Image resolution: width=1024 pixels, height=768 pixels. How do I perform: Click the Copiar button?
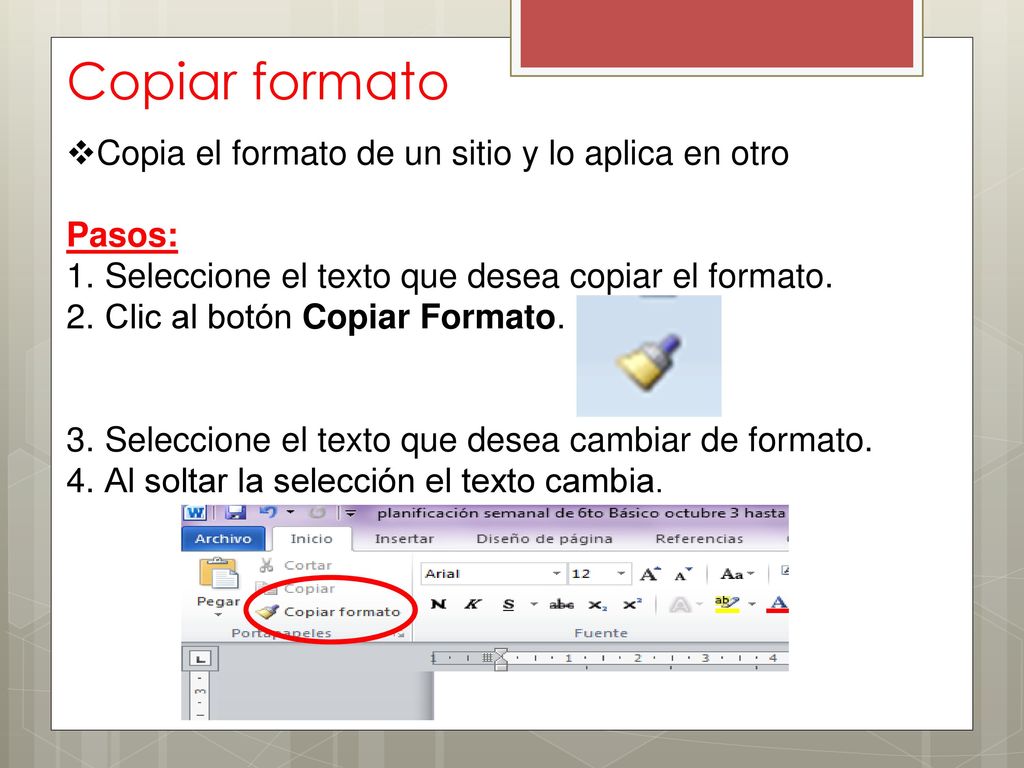coord(296,588)
